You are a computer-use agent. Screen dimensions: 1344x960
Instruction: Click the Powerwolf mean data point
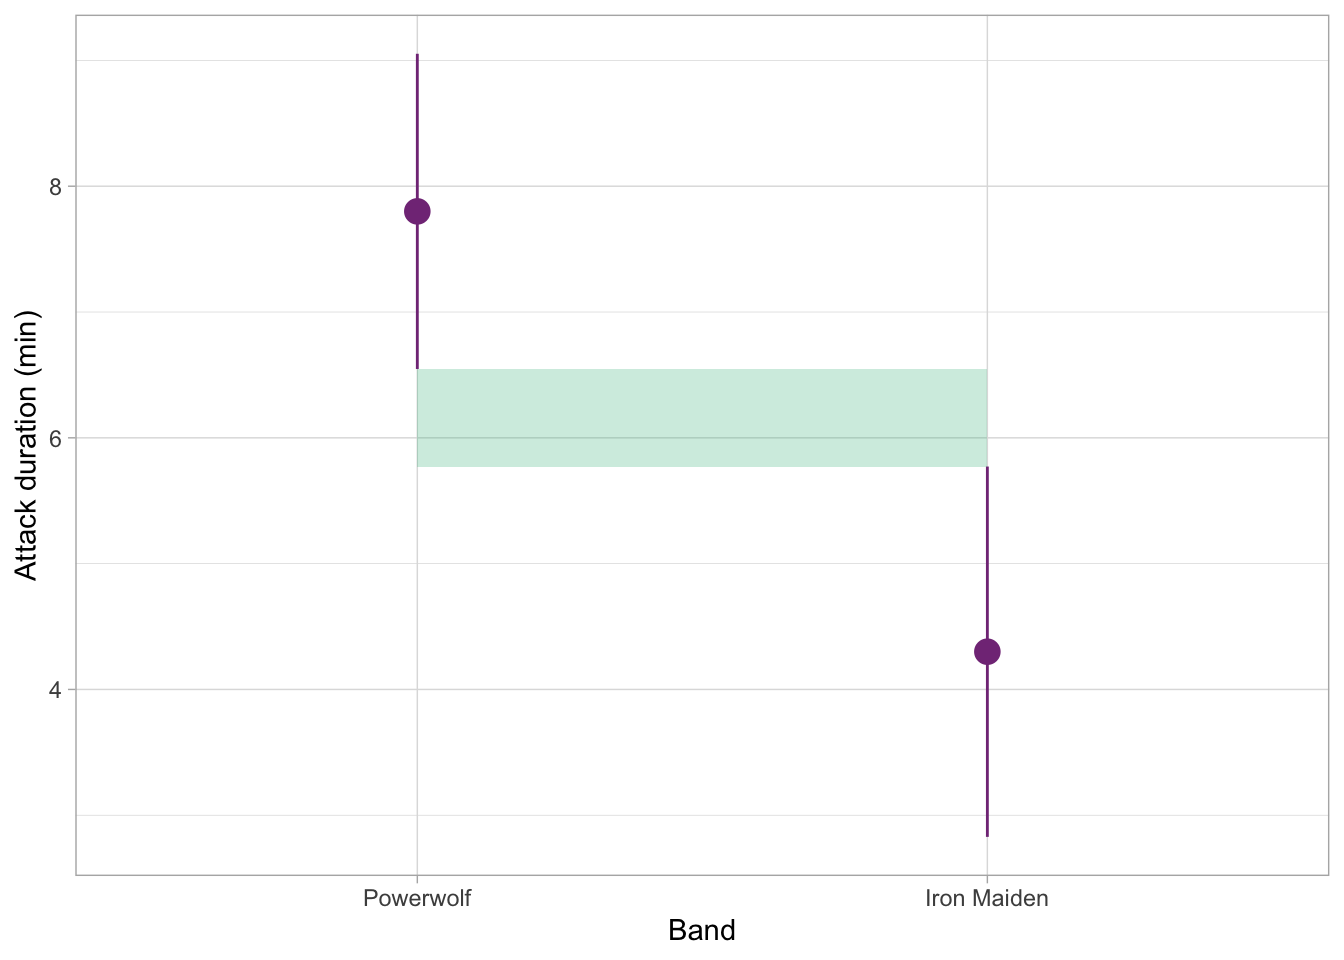coord(417,211)
